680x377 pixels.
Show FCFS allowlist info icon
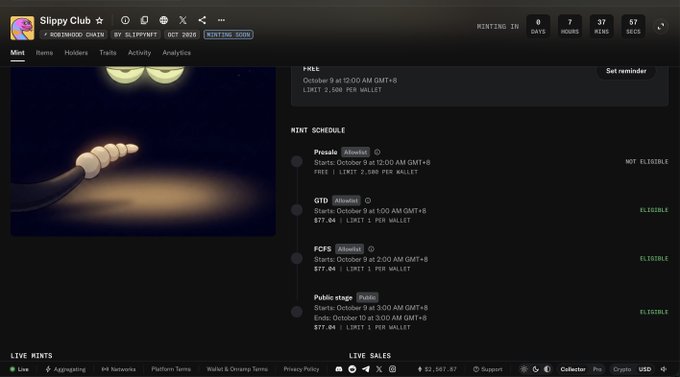point(371,249)
